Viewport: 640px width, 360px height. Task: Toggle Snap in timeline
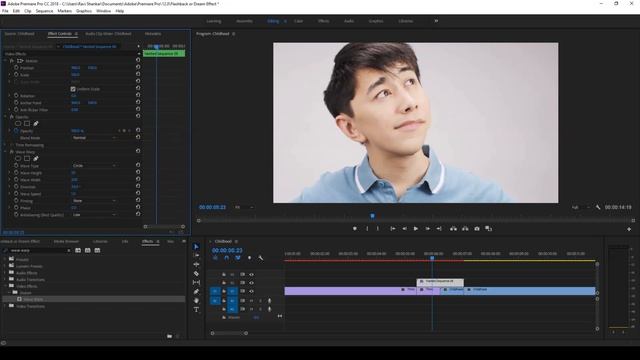[227, 258]
